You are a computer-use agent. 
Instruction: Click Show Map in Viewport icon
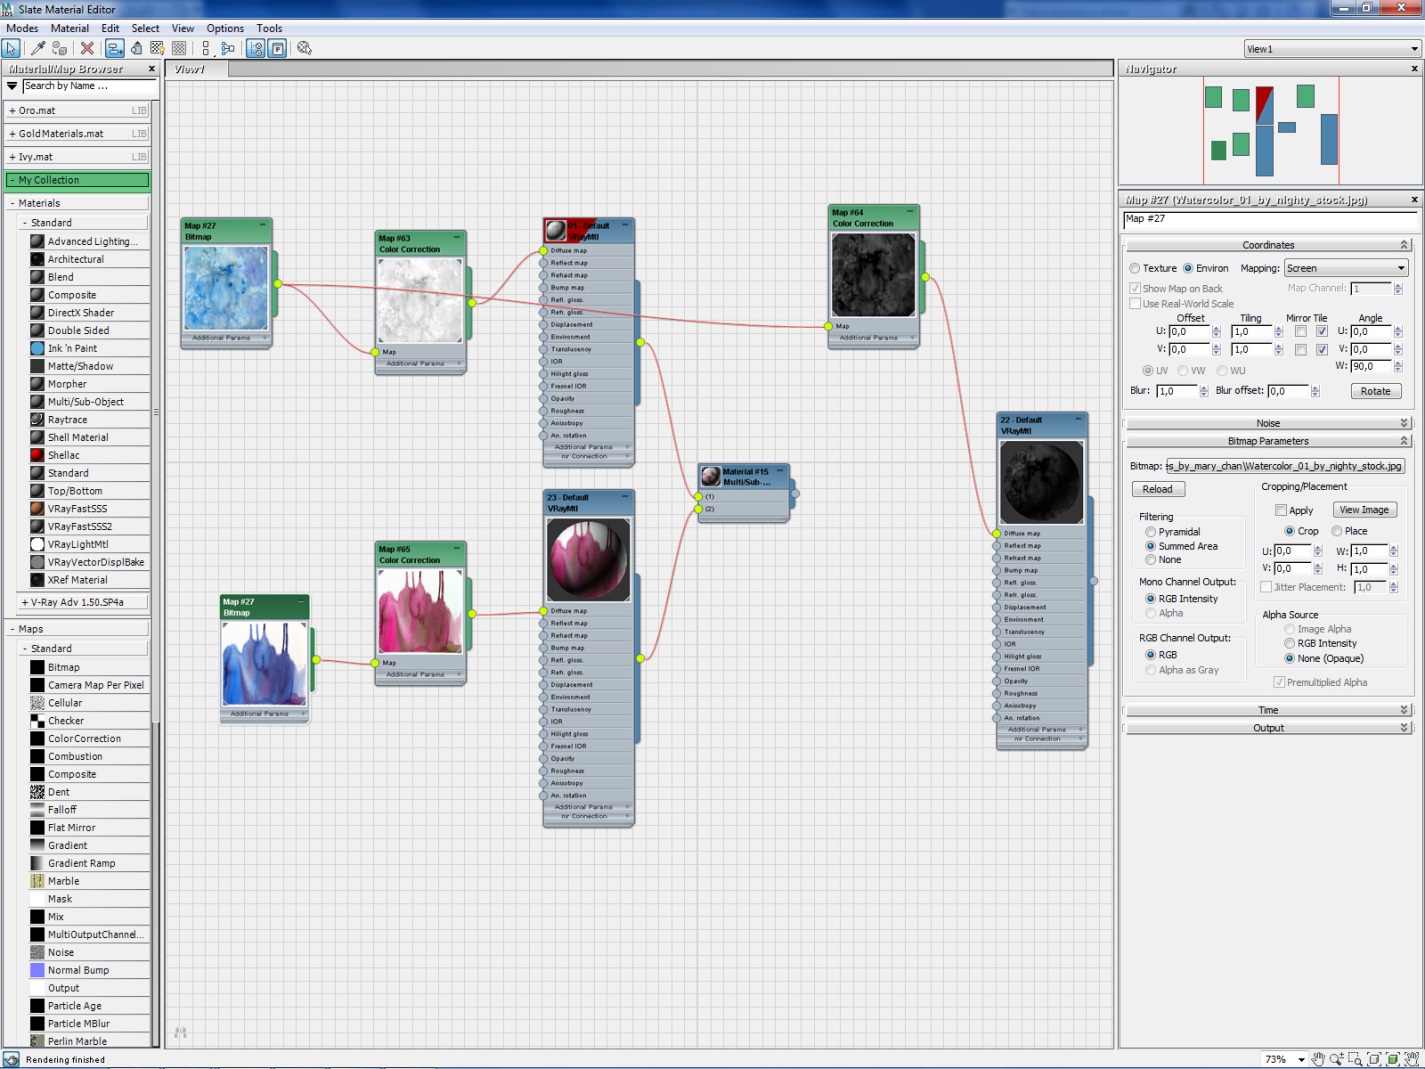pyautogui.click(x=157, y=48)
